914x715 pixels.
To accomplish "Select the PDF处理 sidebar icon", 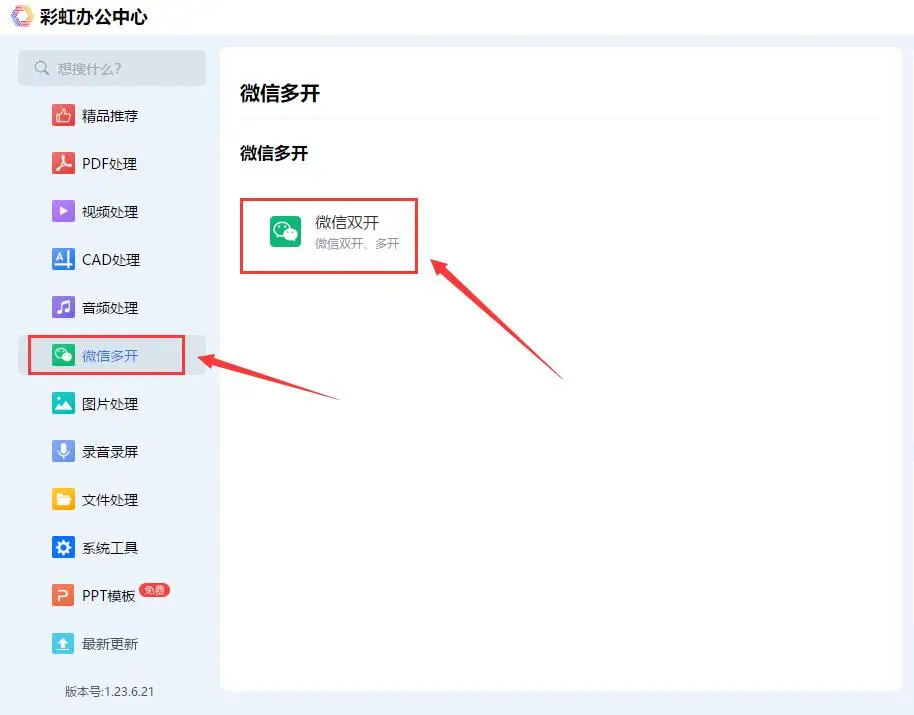I will coord(61,163).
